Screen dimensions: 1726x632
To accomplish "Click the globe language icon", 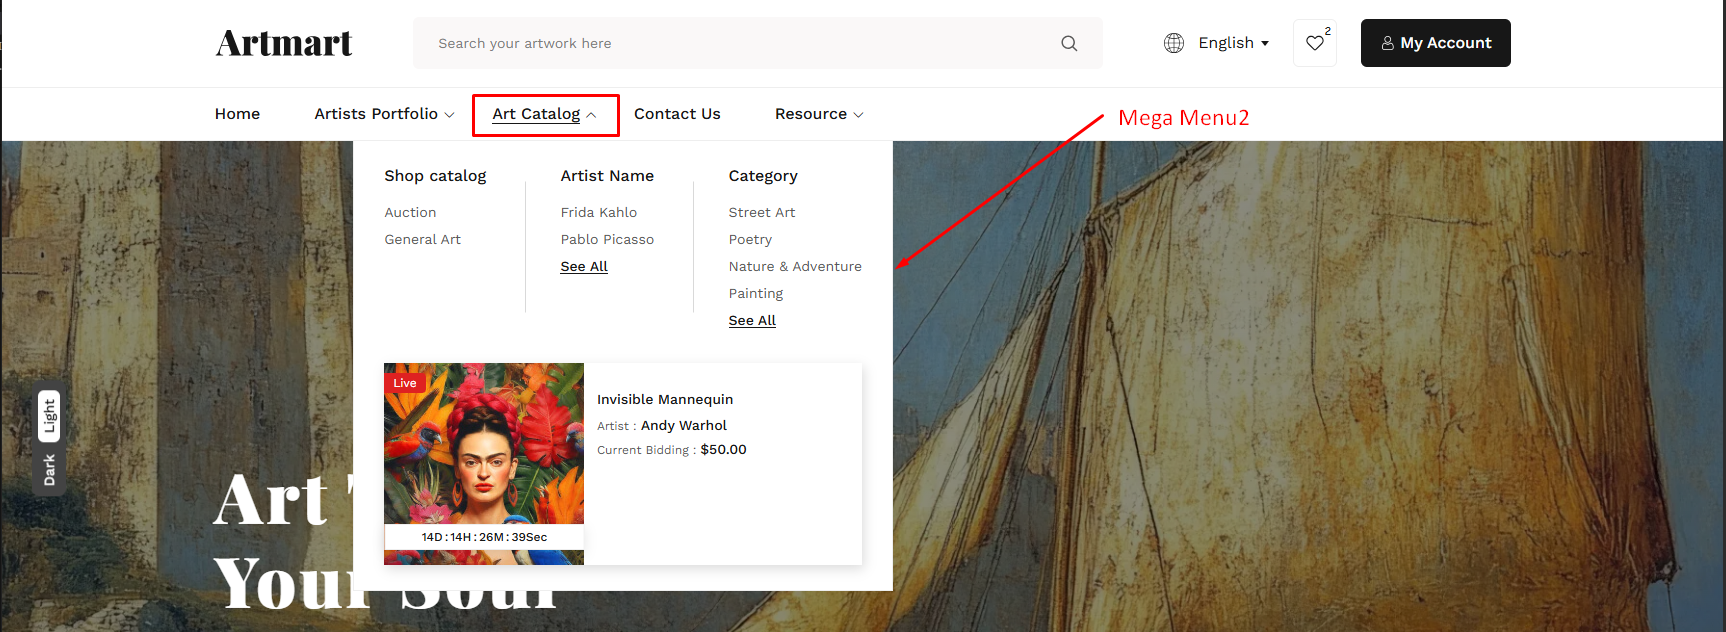I will pyautogui.click(x=1174, y=43).
